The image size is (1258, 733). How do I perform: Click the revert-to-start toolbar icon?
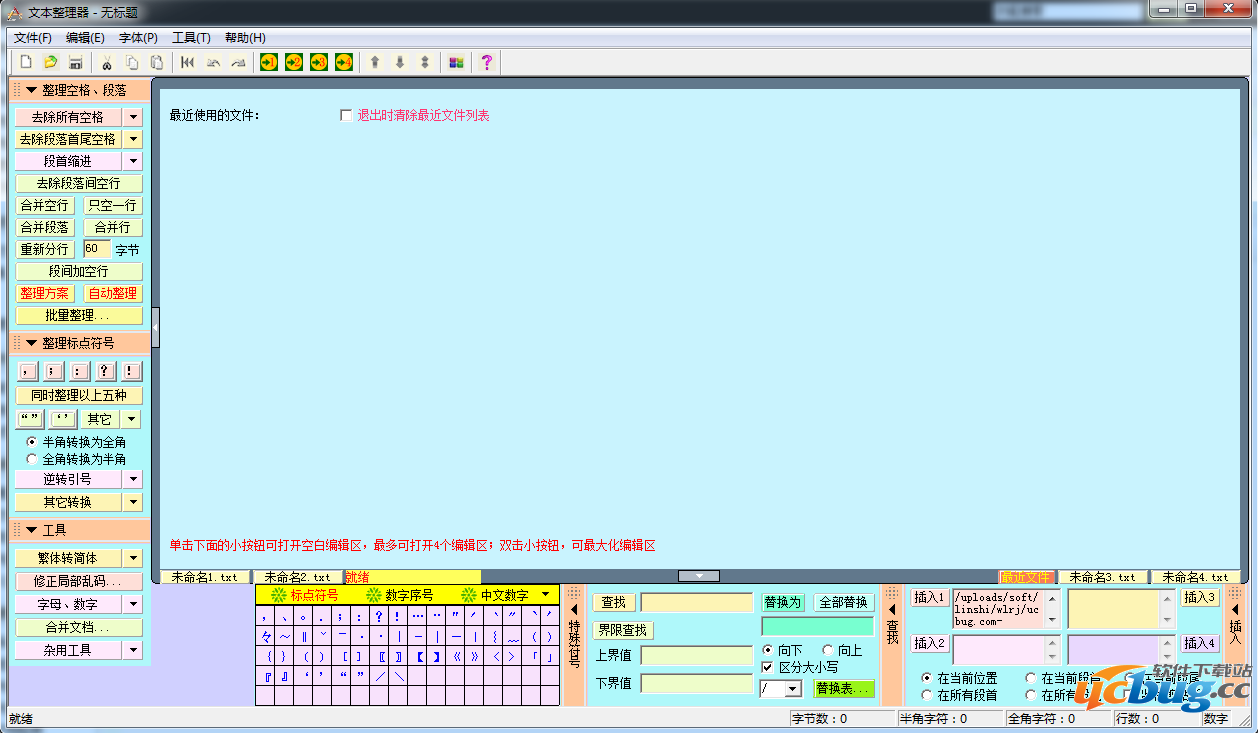click(x=188, y=62)
